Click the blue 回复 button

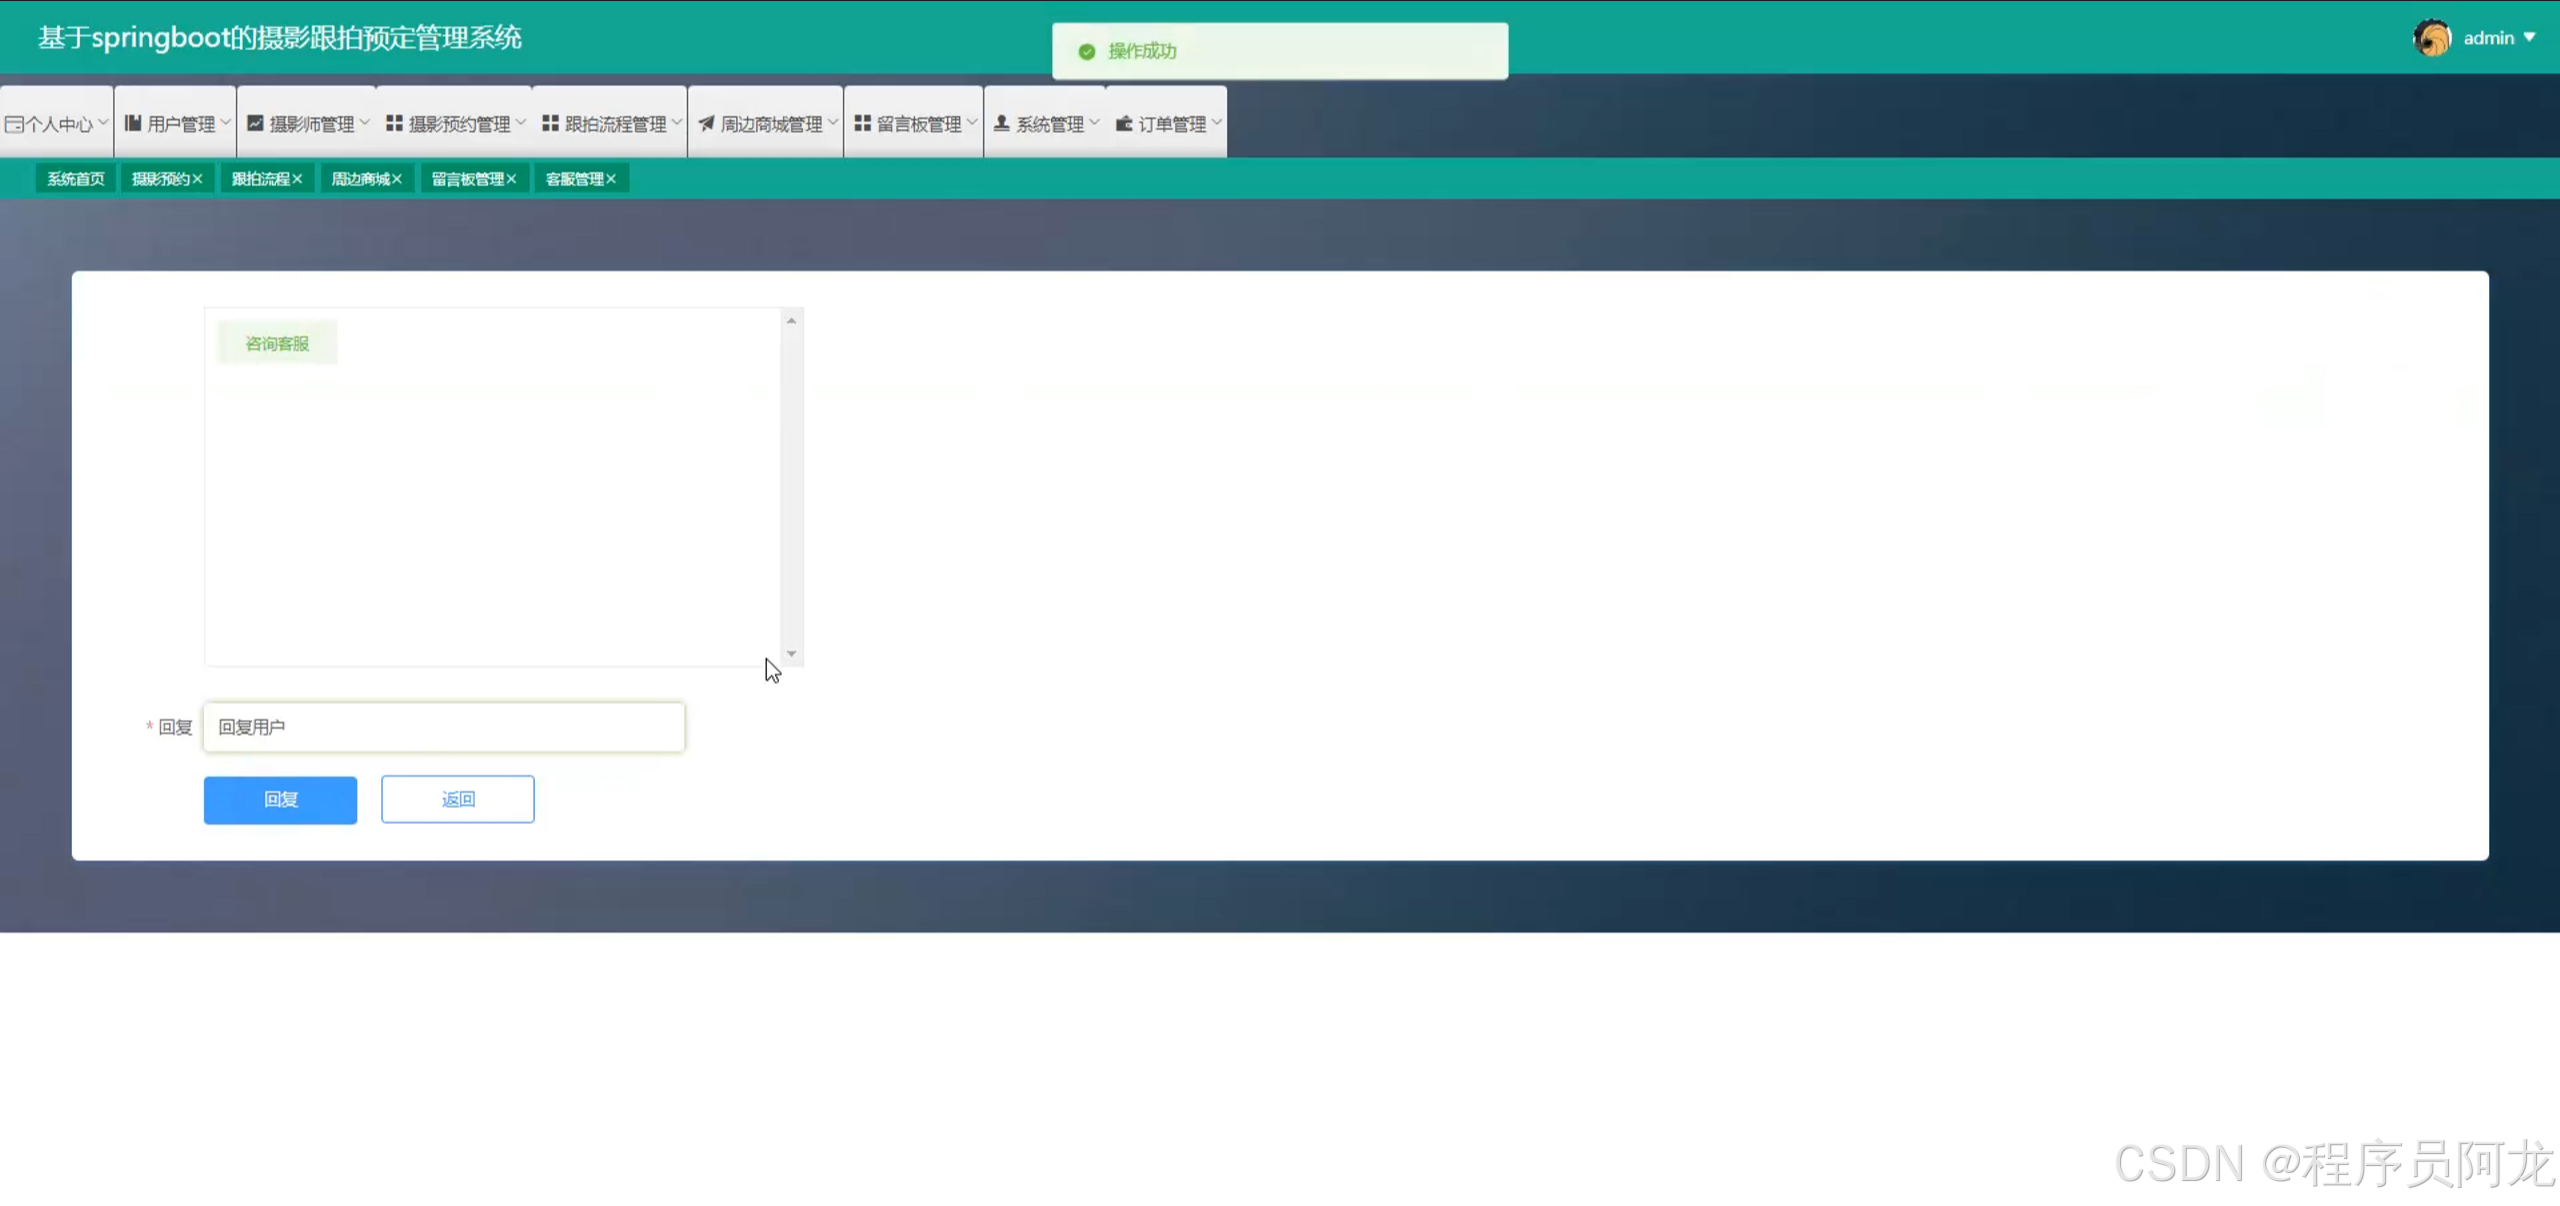(x=280, y=799)
